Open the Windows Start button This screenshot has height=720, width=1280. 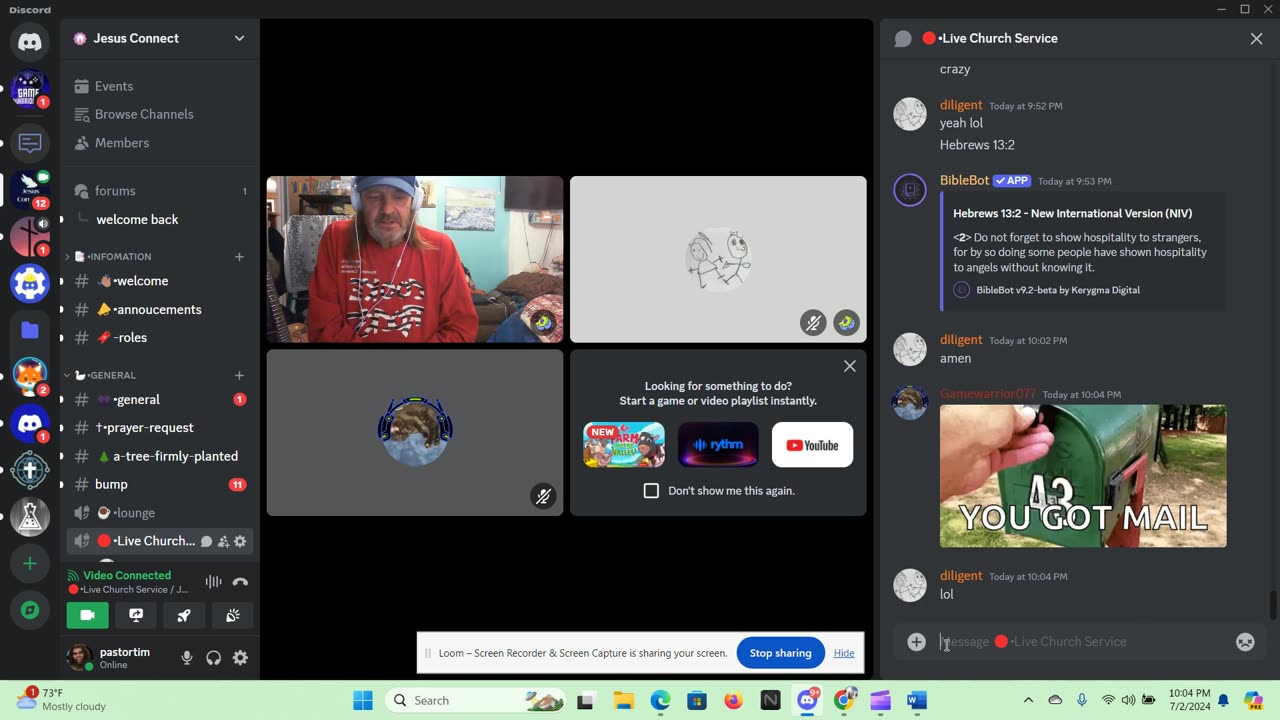(362, 700)
